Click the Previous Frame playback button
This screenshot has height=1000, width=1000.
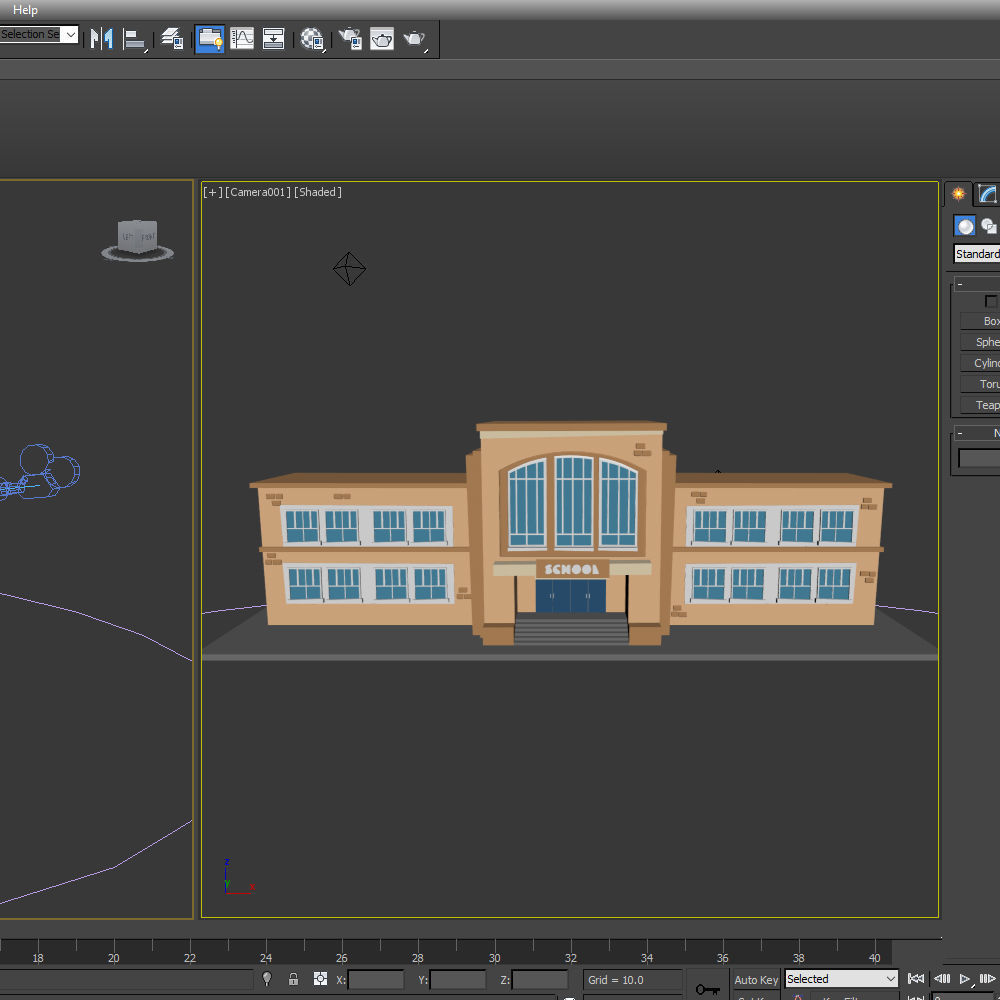click(x=942, y=979)
